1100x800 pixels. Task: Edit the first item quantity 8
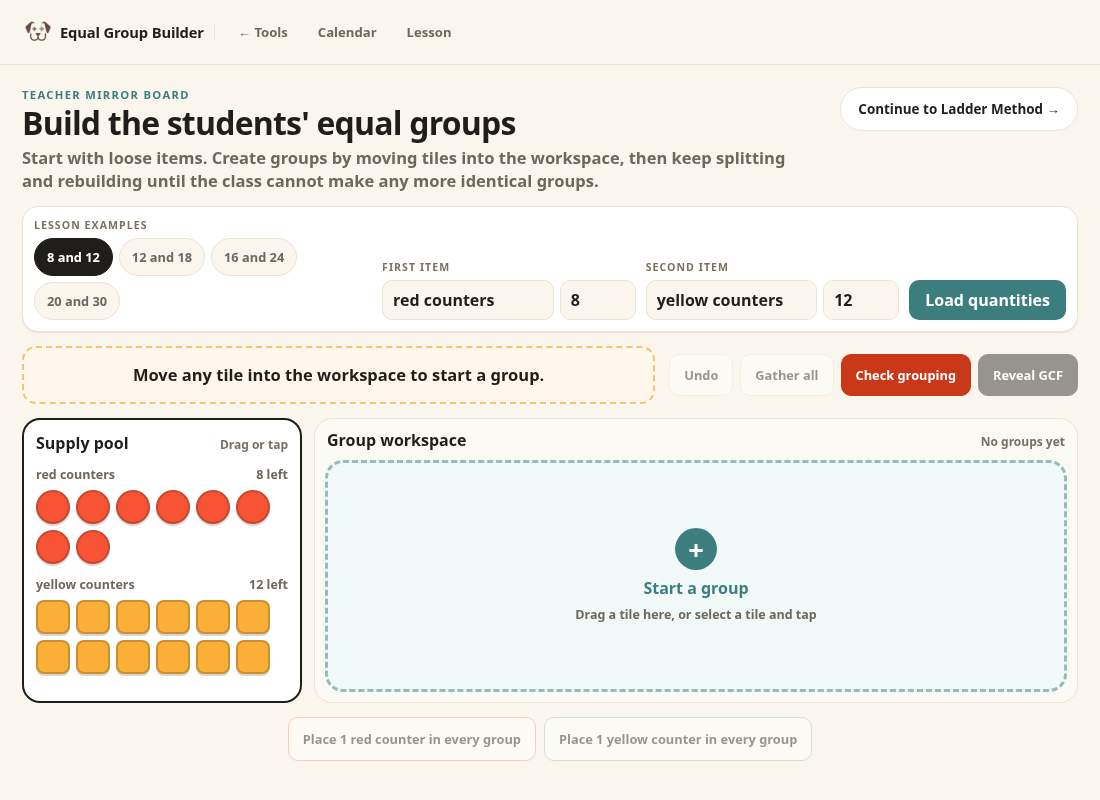598,300
